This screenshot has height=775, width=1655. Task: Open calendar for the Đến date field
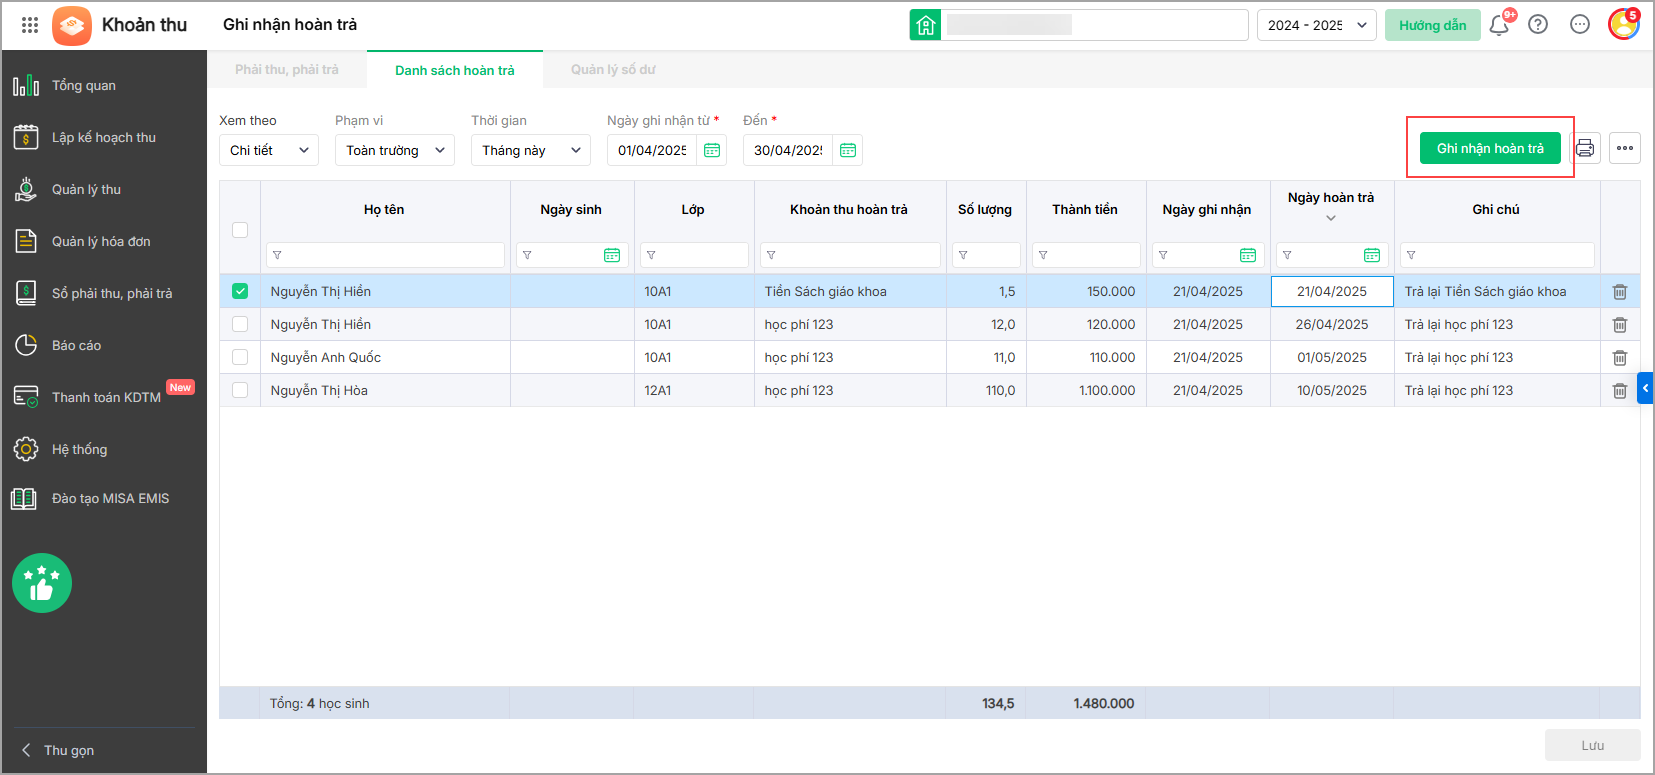(x=848, y=150)
